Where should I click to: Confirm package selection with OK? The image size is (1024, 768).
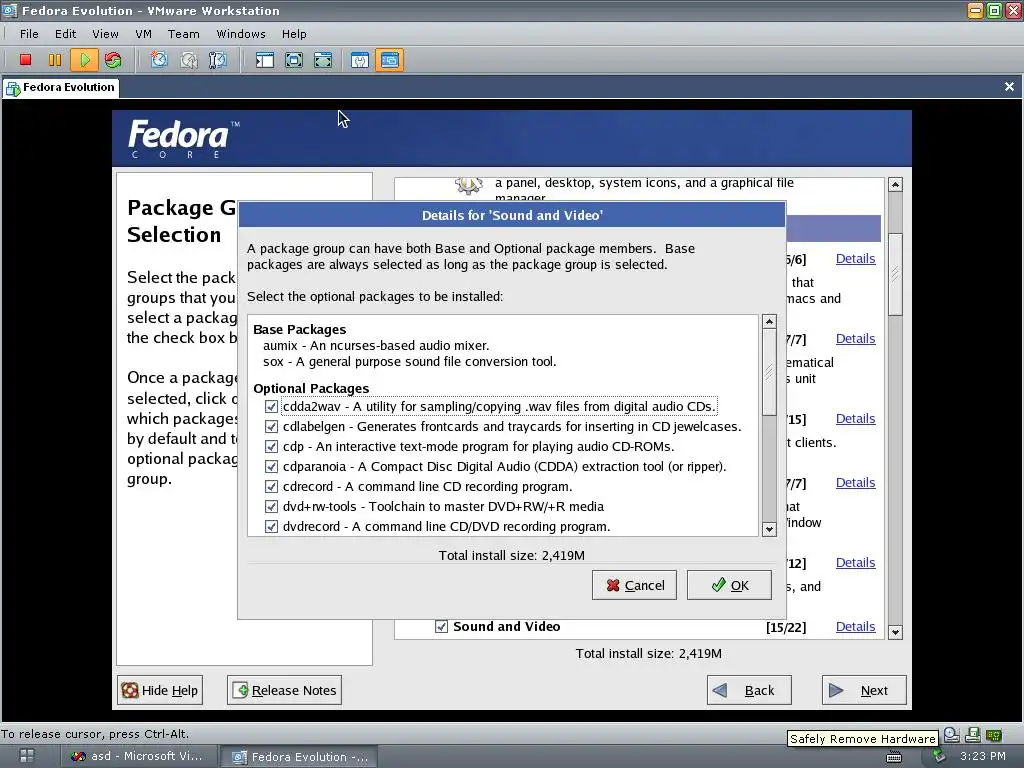pyautogui.click(x=729, y=585)
